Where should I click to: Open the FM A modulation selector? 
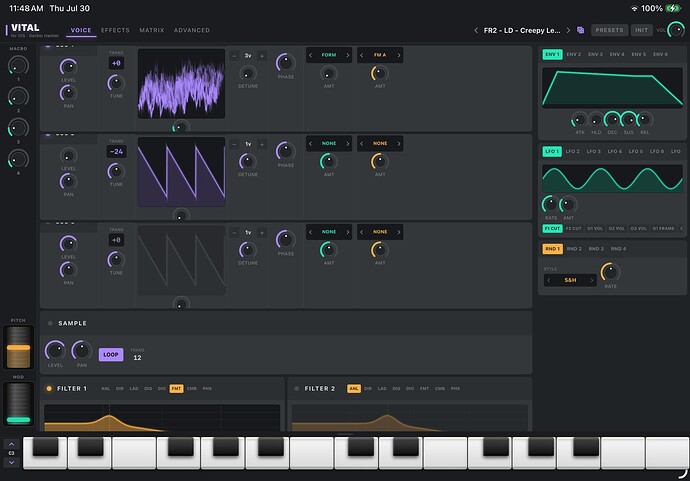point(380,55)
